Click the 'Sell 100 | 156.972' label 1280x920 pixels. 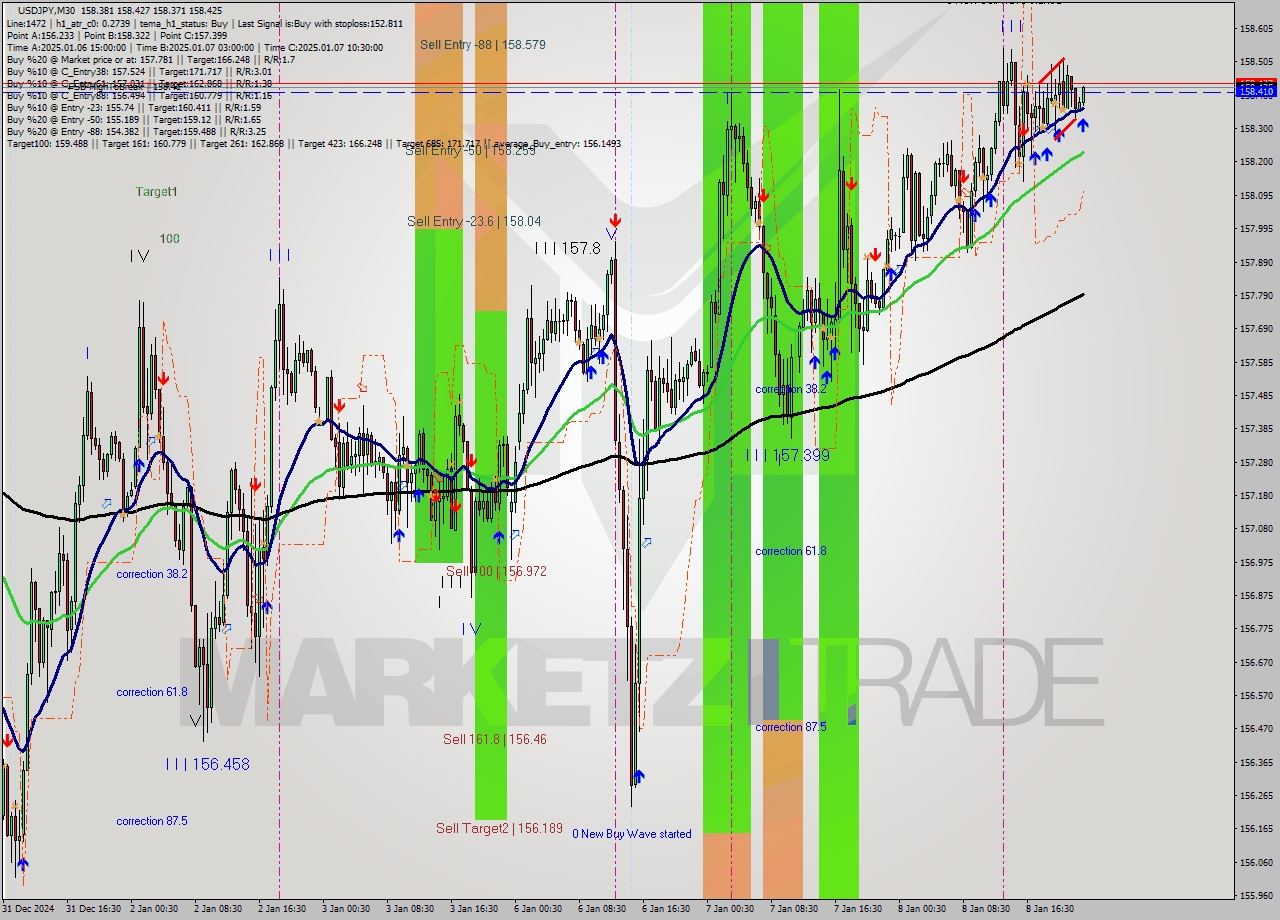(496, 571)
